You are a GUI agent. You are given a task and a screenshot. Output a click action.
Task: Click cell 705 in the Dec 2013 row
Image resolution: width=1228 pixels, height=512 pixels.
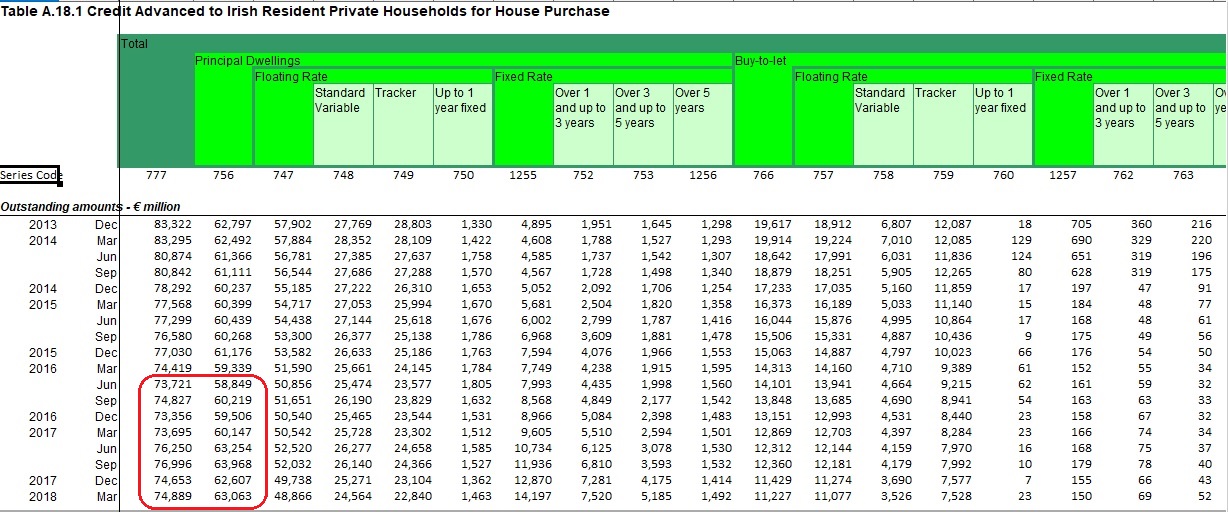(x=1082, y=225)
